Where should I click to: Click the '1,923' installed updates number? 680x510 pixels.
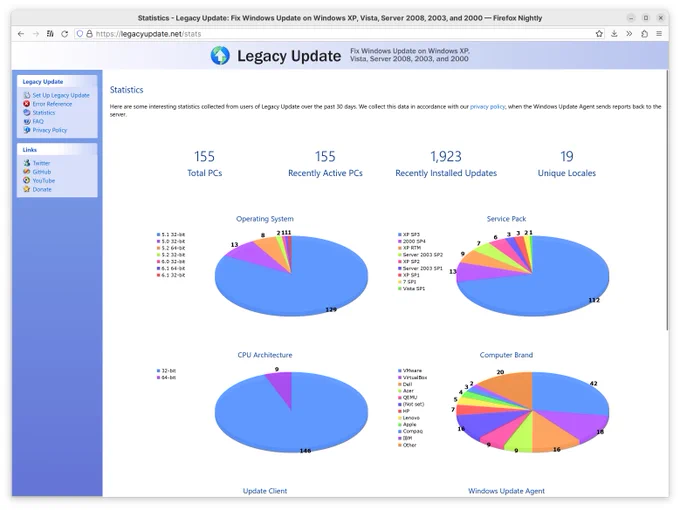446,156
